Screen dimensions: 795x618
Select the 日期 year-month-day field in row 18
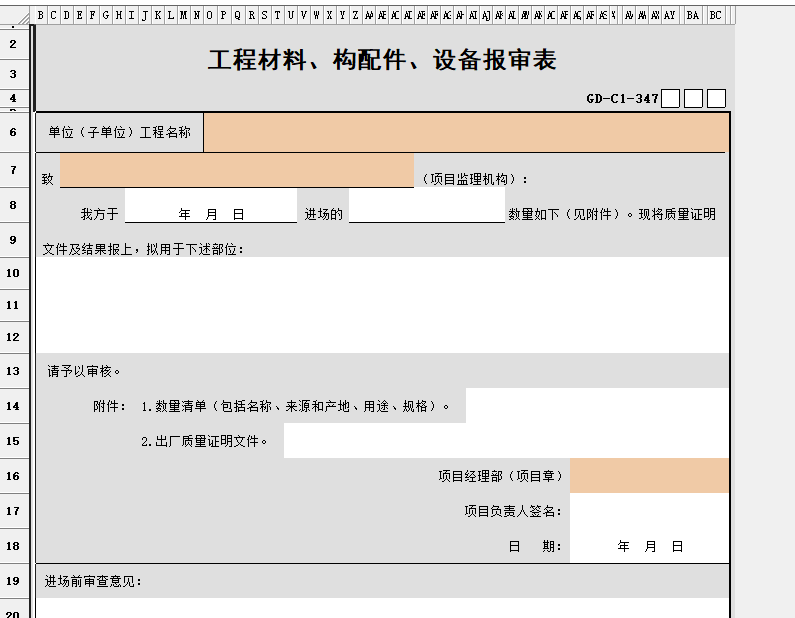coord(649,546)
